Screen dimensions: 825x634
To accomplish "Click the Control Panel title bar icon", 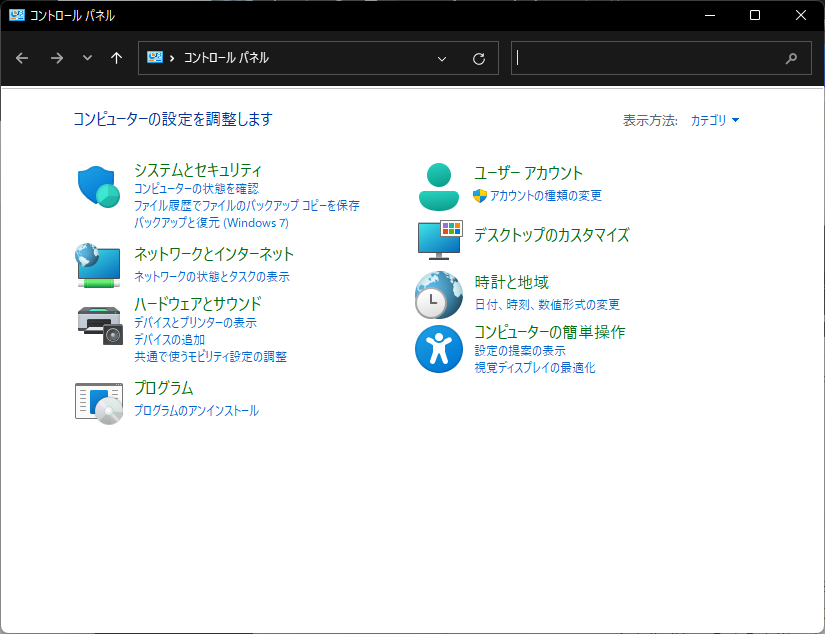I will (17, 15).
